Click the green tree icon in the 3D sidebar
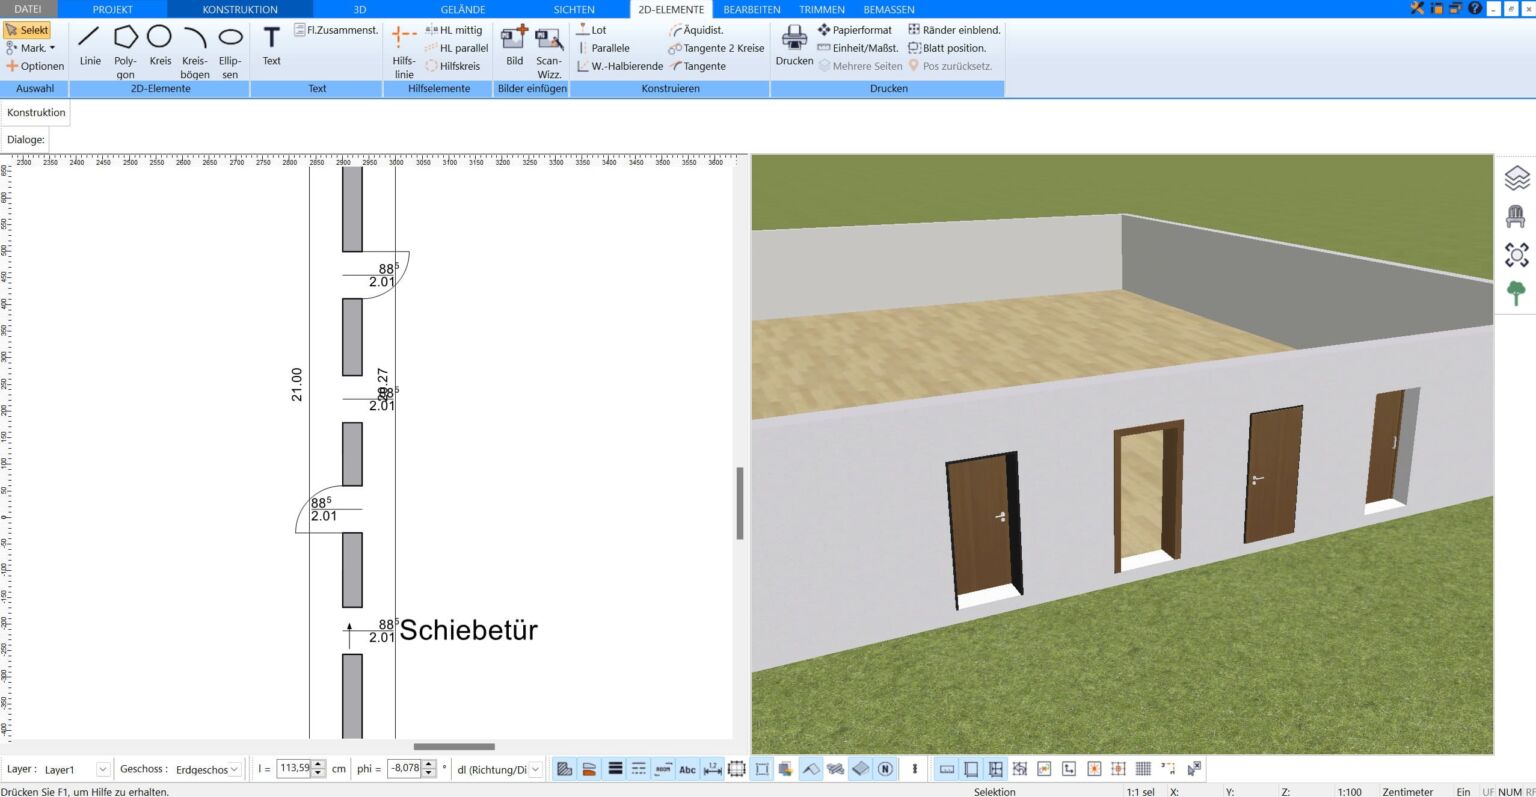 click(x=1516, y=293)
